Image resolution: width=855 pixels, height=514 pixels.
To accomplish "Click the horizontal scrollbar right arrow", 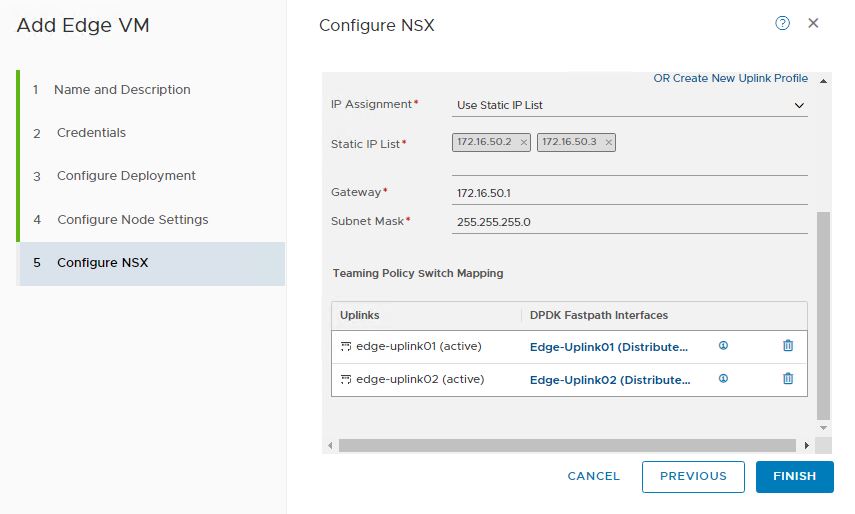I will pyautogui.click(x=807, y=445).
